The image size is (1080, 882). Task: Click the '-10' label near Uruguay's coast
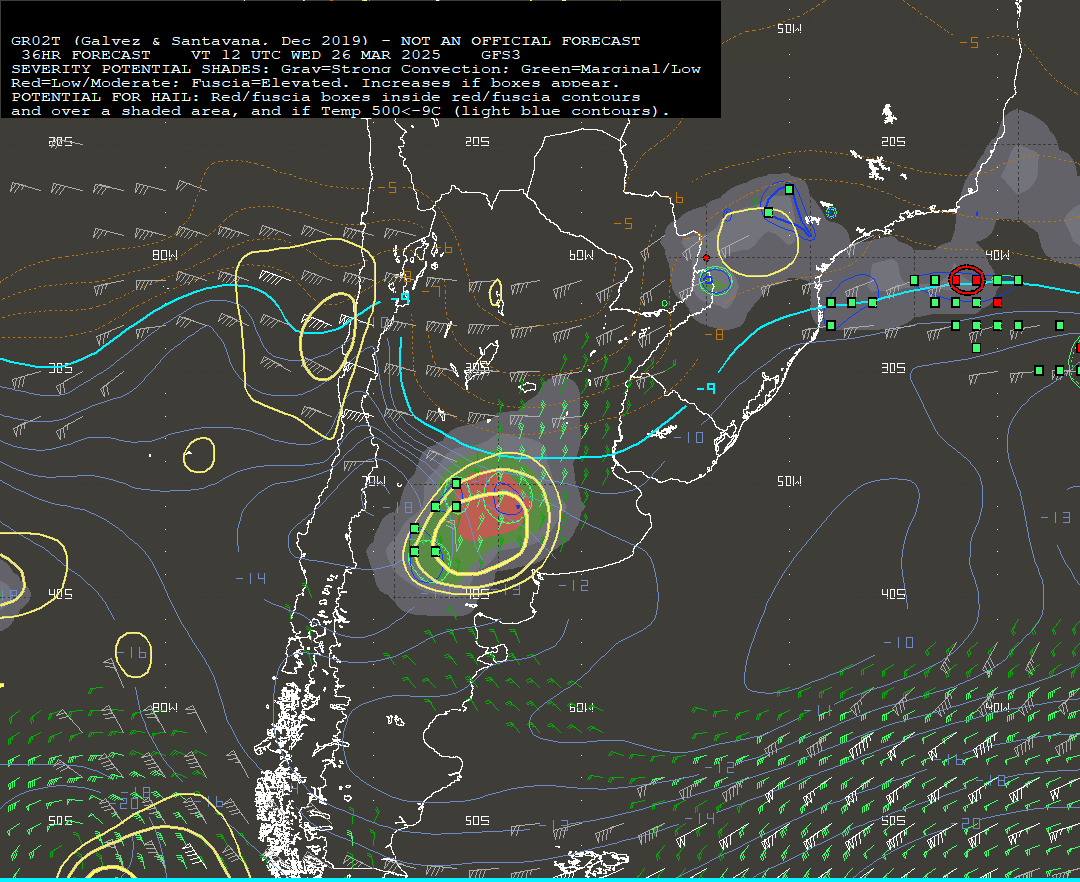[x=689, y=437]
